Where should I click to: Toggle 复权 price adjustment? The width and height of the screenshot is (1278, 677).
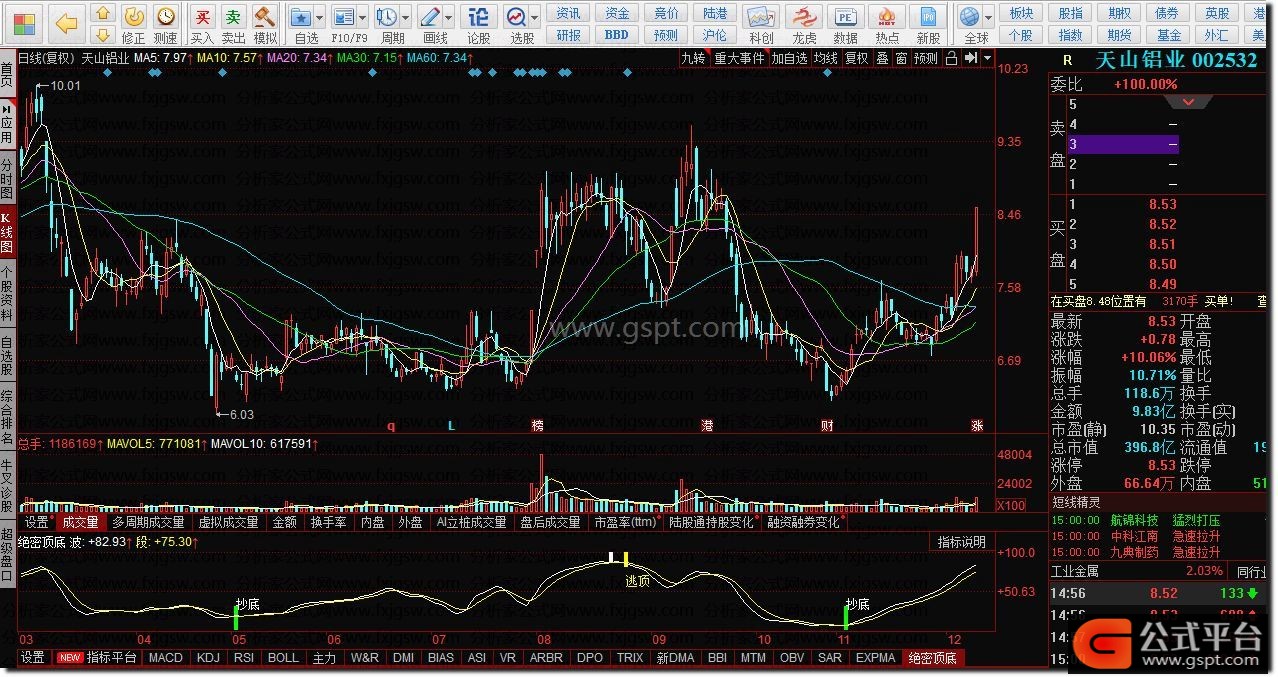857,58
